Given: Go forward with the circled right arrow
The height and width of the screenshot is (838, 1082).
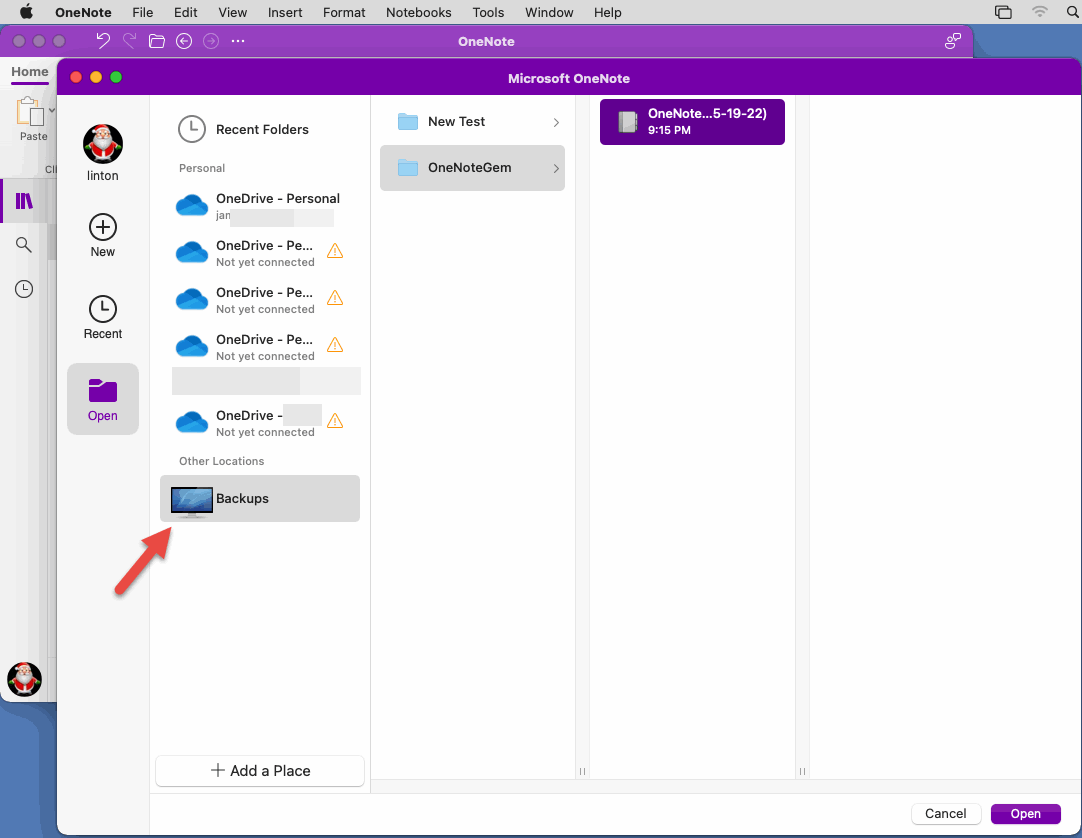Looking at the screenshot, I should pyautogui.click(x=211, y=41).
